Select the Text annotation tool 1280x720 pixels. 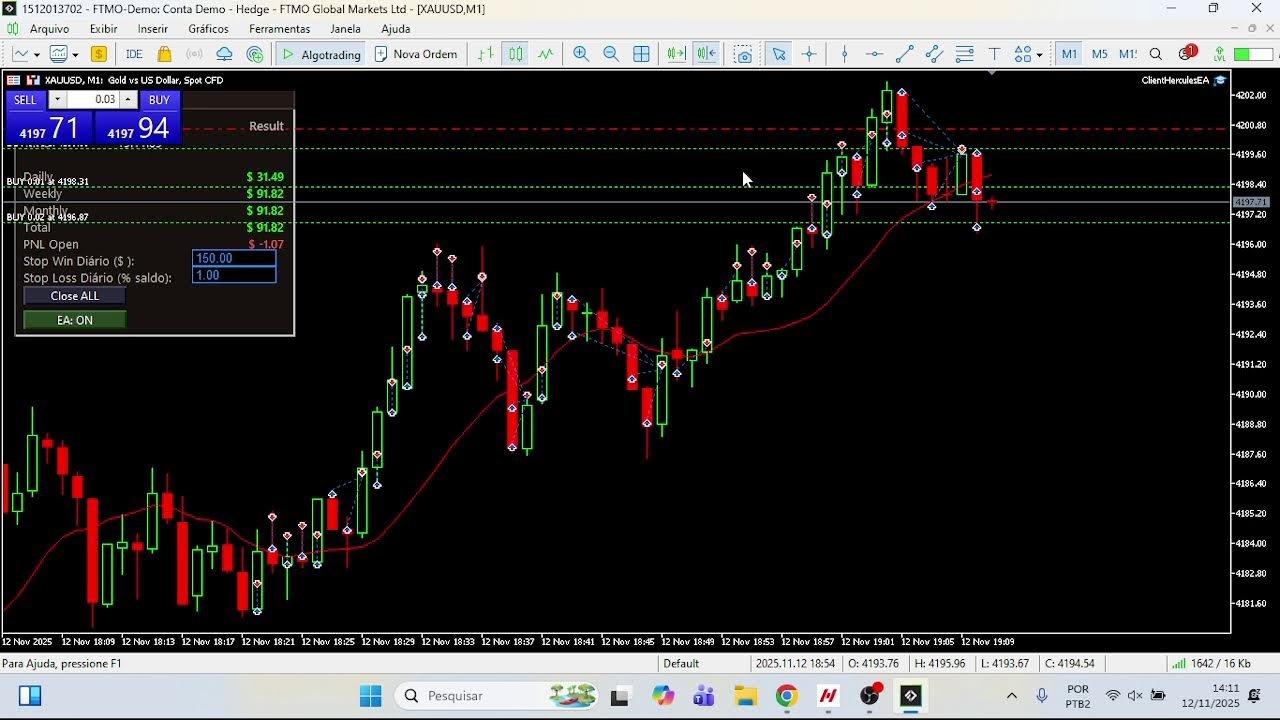tap(994, 54)
